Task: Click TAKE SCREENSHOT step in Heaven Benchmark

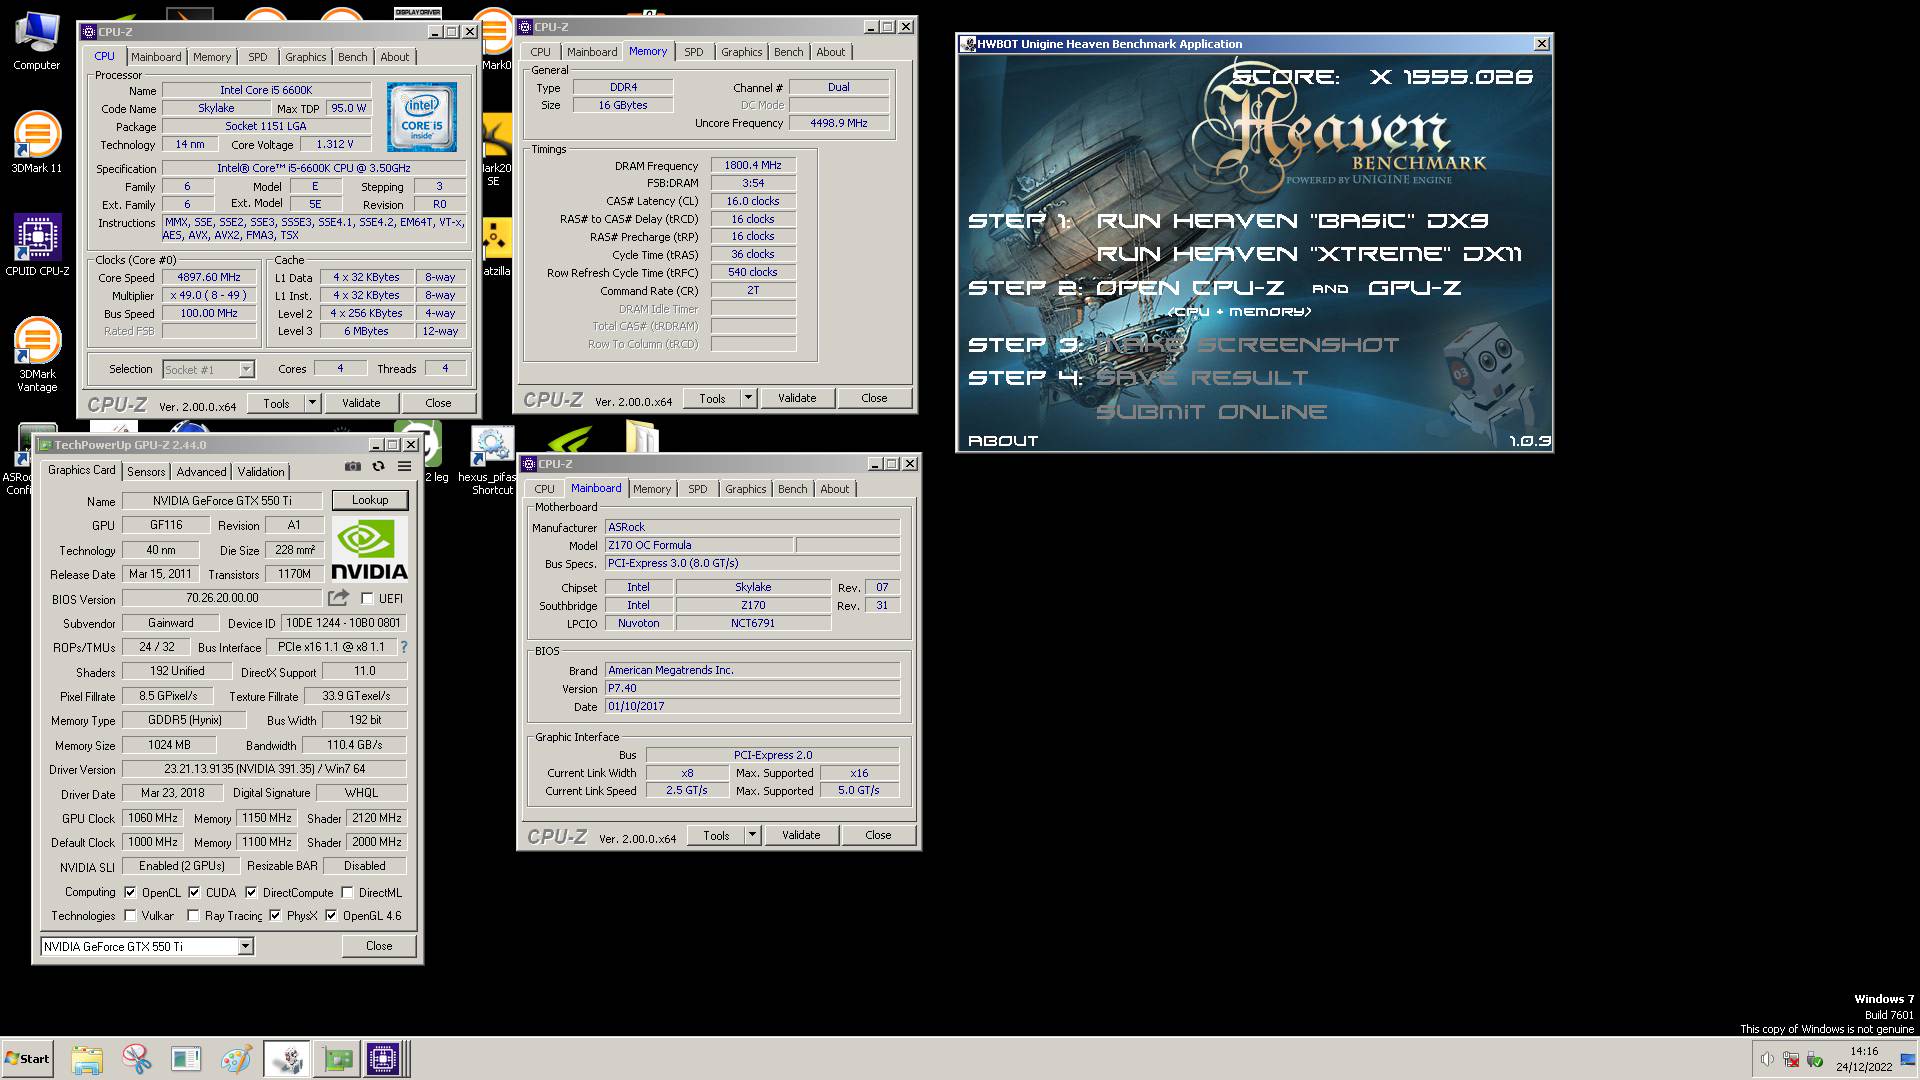Action: click(x=1248, y=345)
